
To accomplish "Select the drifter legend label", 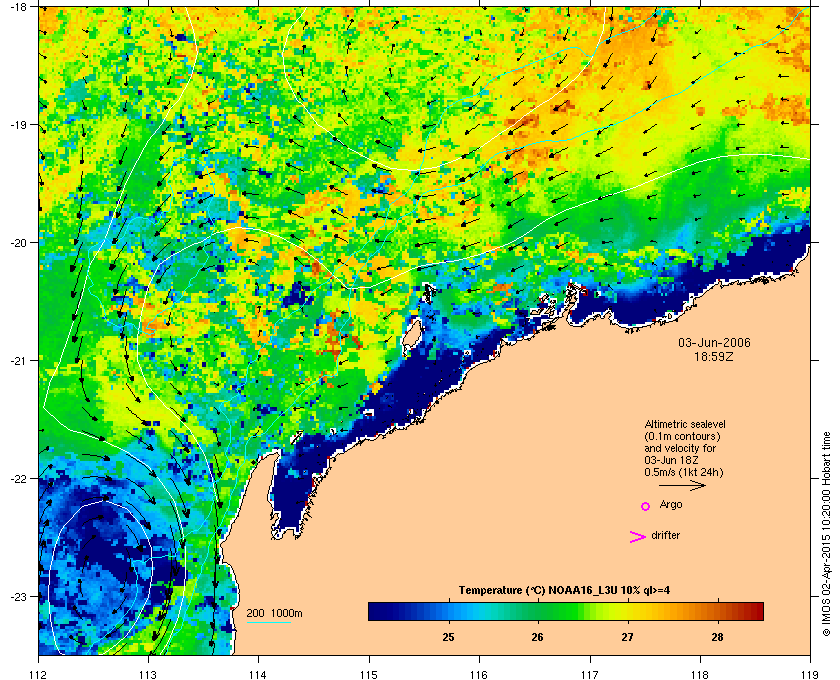I will [x=665, y=535].
